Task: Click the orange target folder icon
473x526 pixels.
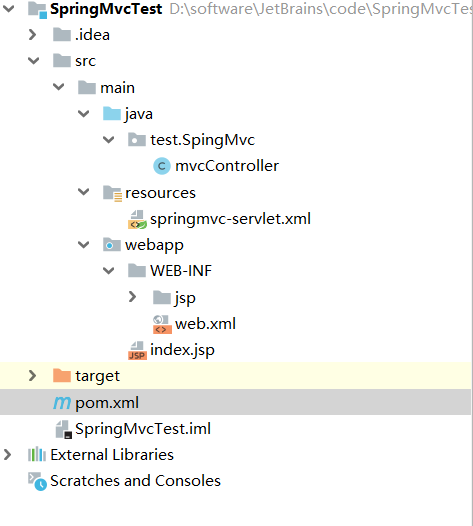Action: click(62, 376)
